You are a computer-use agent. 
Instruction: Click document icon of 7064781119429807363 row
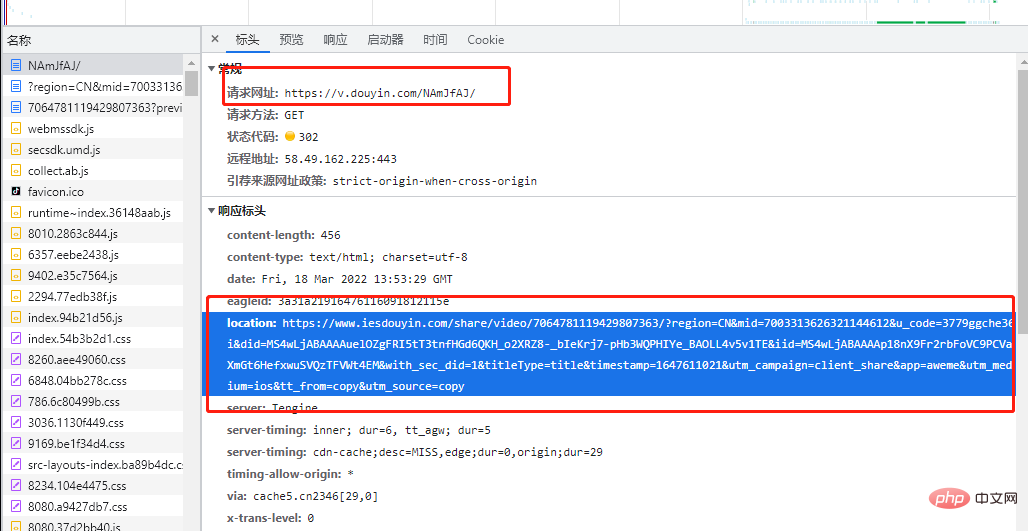tap(16, 108)
